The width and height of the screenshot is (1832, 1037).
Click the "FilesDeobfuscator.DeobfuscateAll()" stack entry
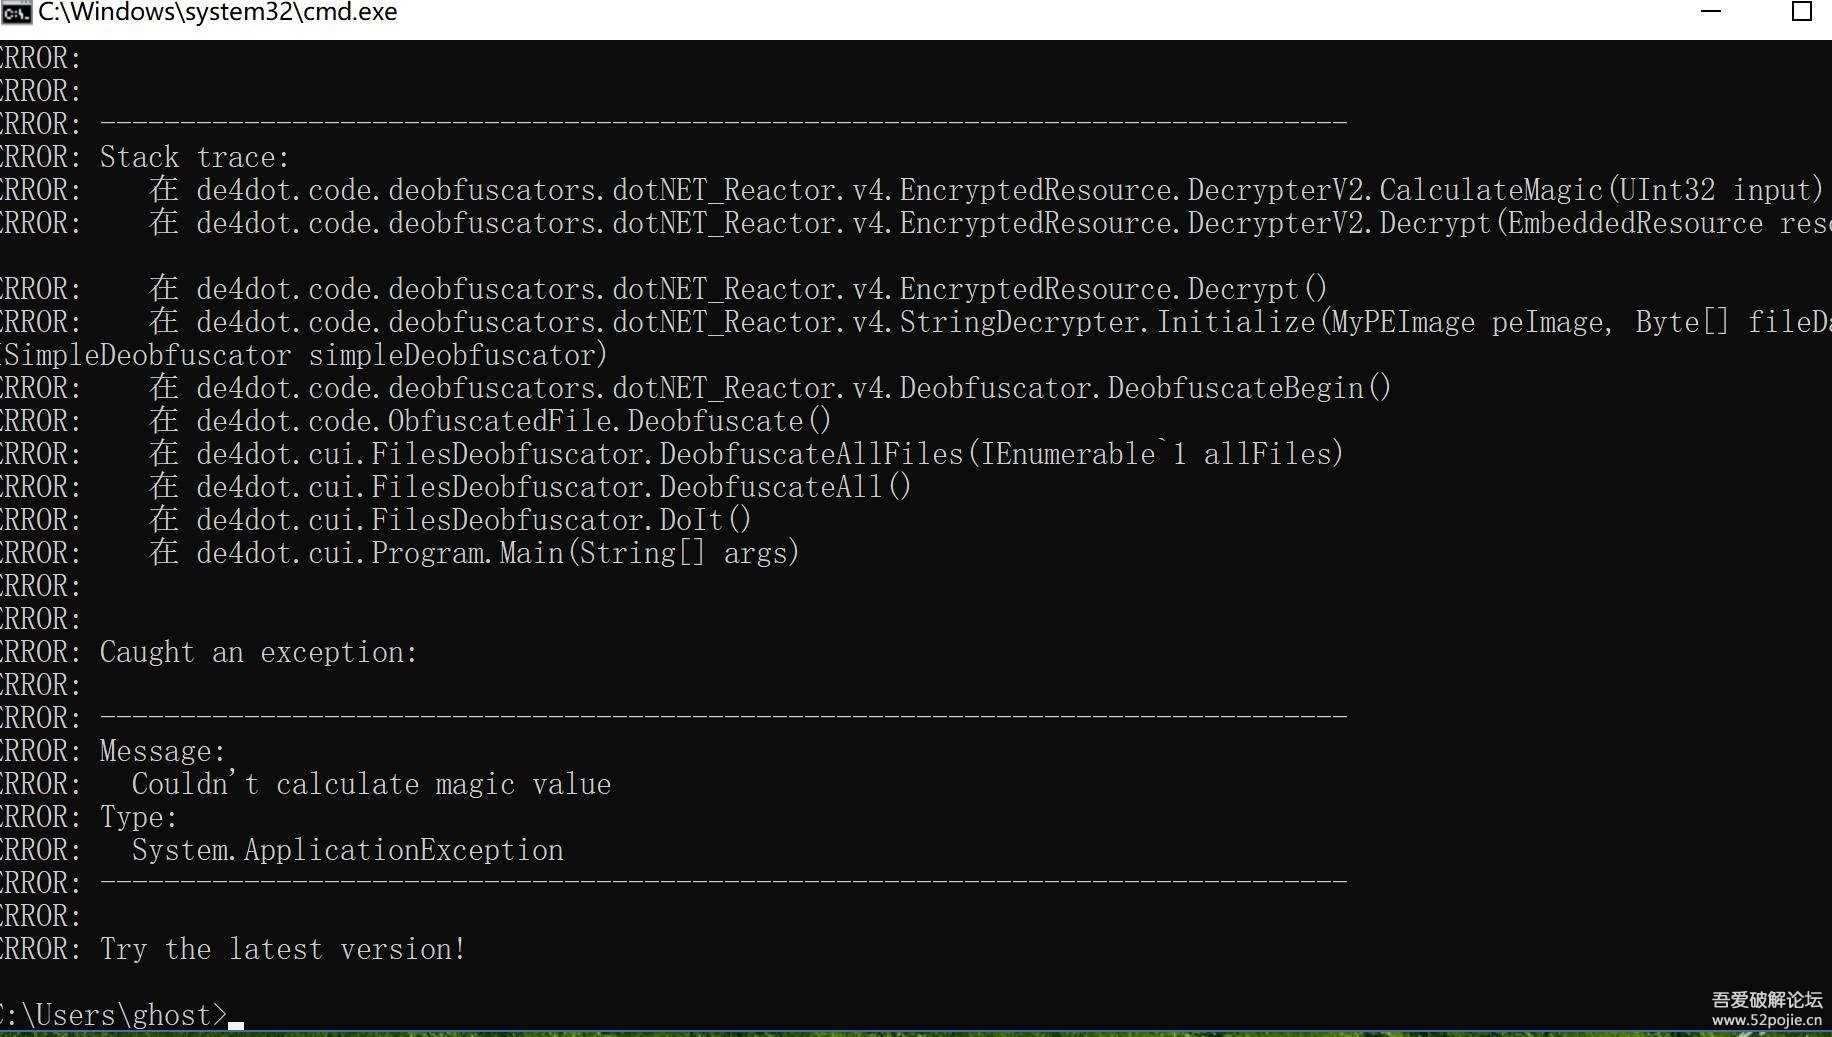[x=554, y=487]
